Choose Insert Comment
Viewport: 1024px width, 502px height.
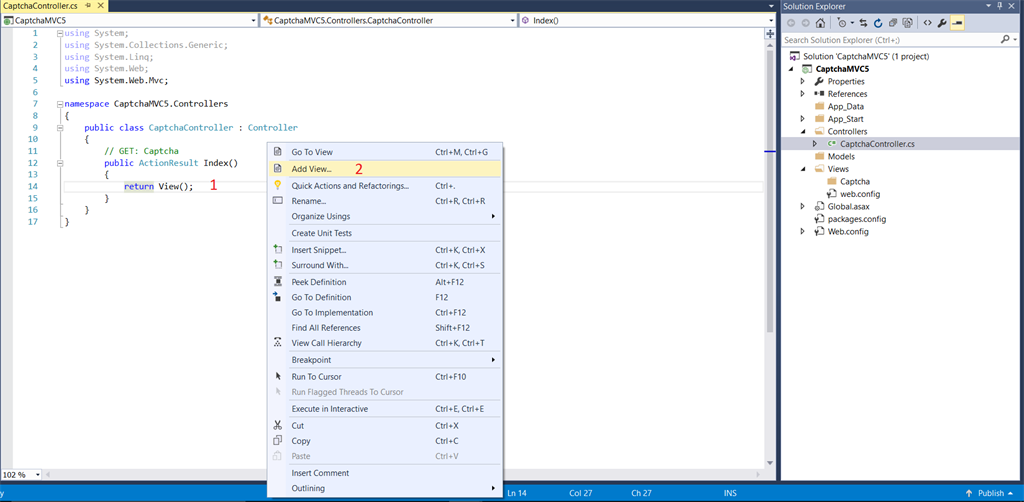[x=385, y=473]
